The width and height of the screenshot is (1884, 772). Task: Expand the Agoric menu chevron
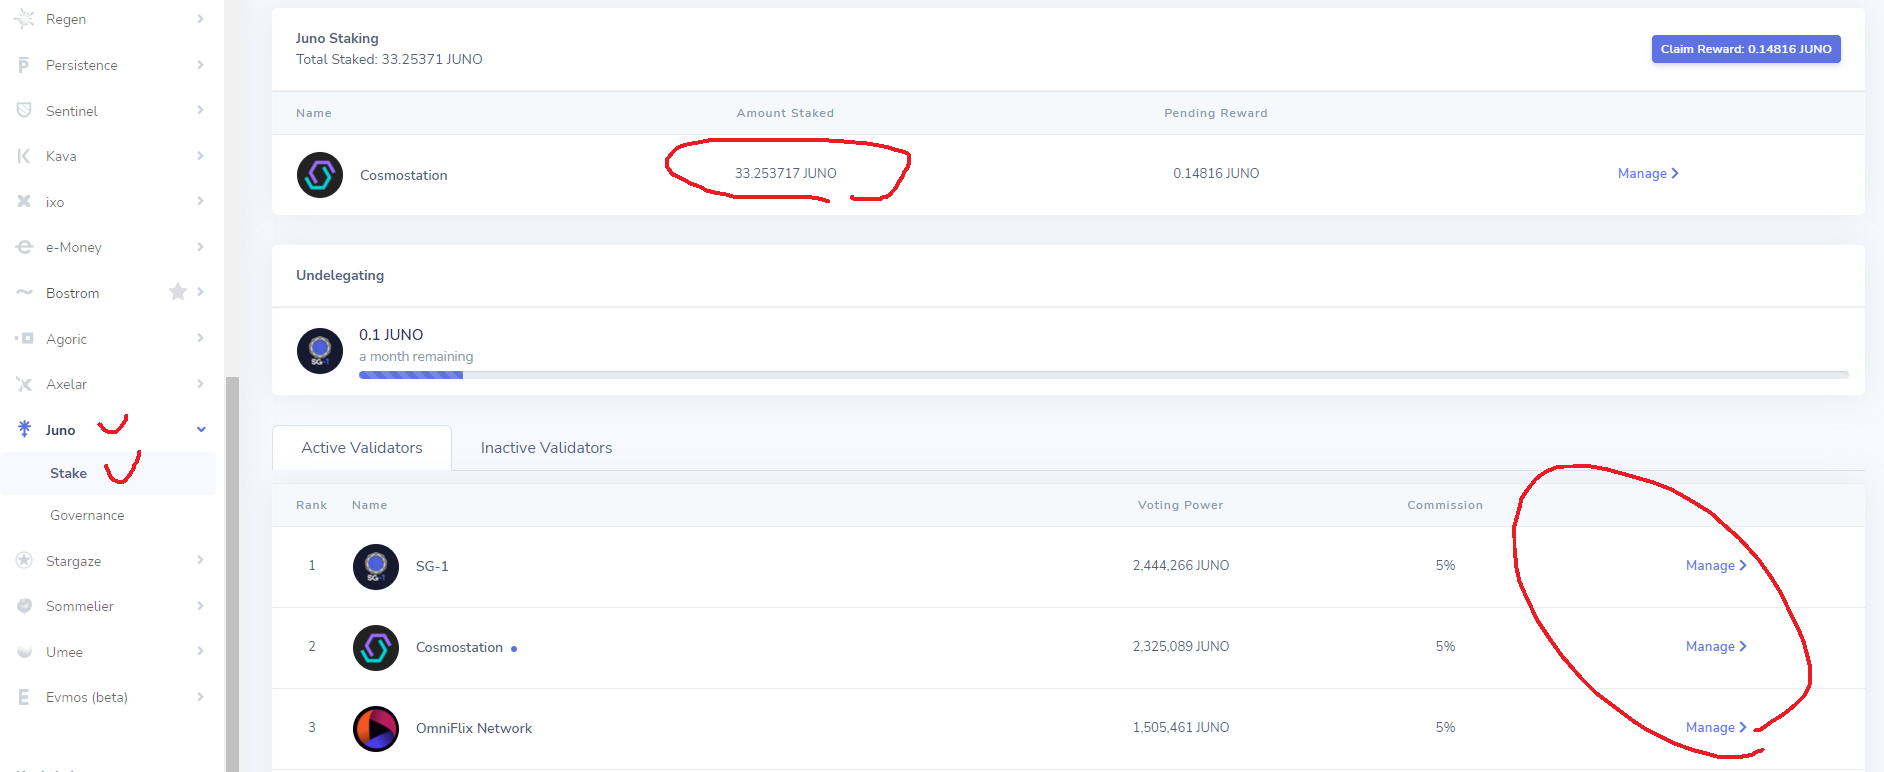pos(200,338)
